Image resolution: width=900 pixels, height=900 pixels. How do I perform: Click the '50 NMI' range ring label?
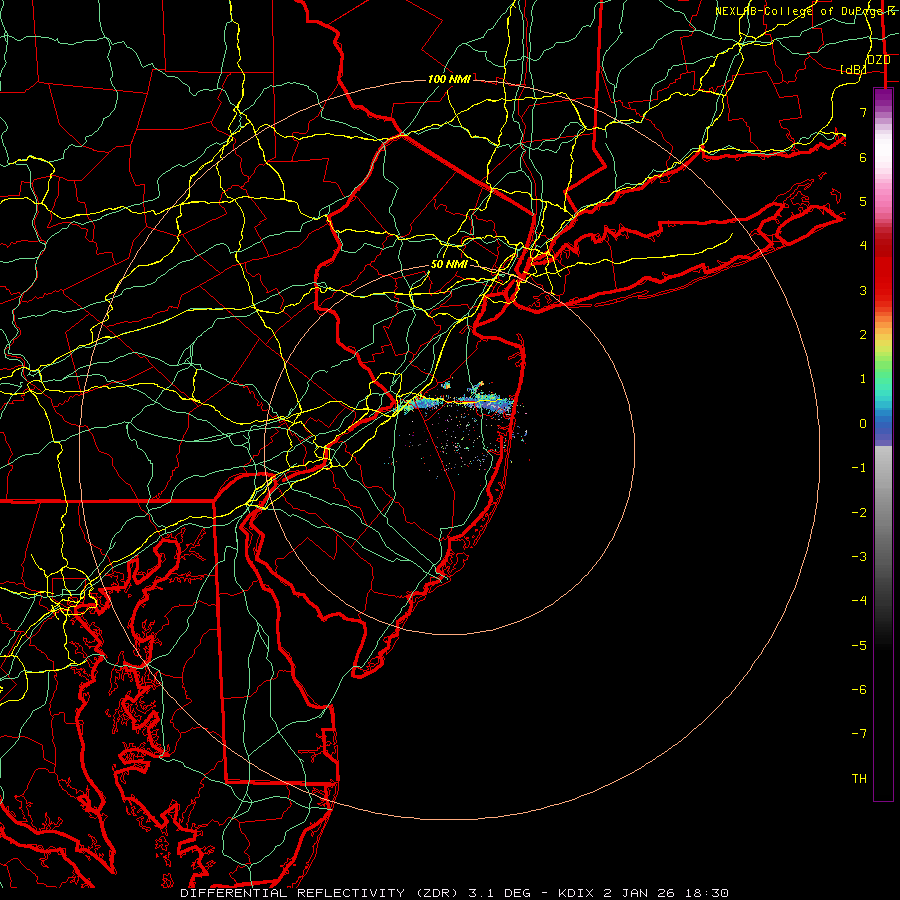pos(449,264)
